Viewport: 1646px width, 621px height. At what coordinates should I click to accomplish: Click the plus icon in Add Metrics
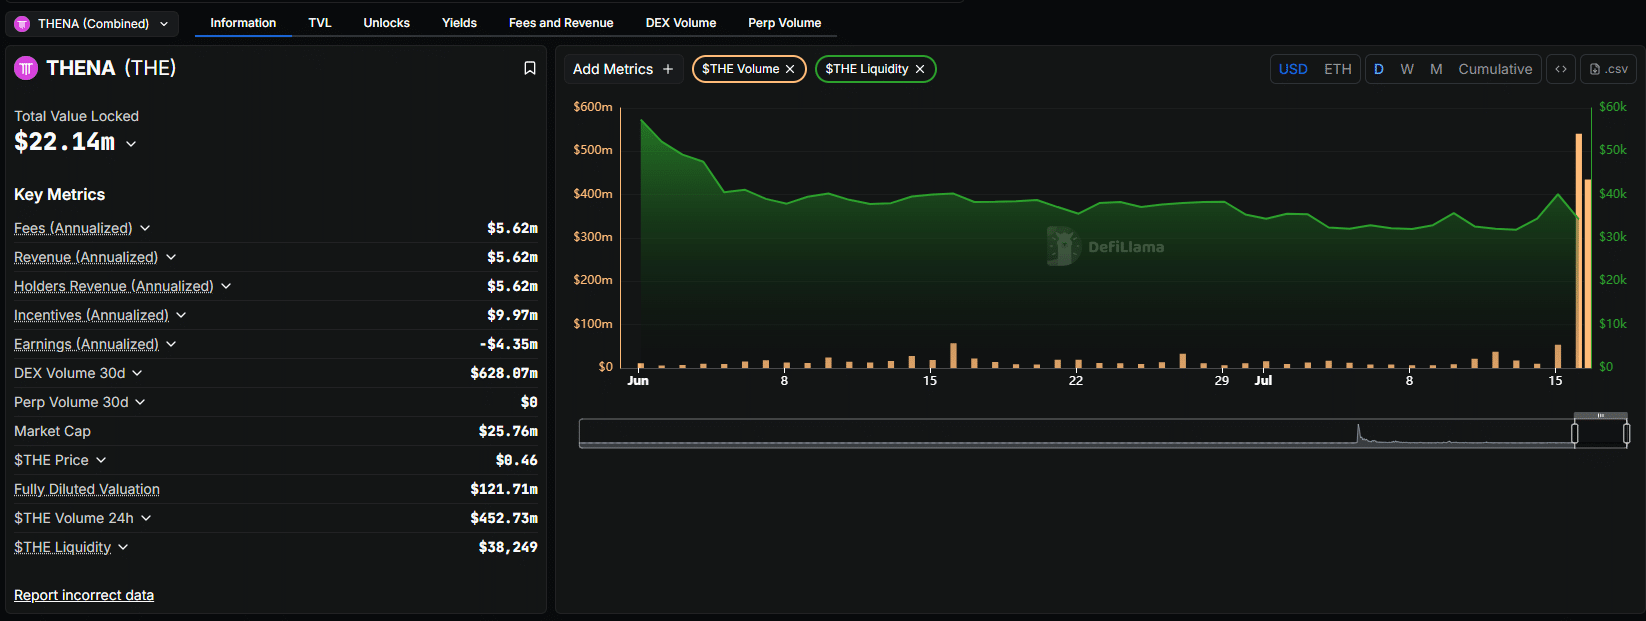click(x=668, y=69)
